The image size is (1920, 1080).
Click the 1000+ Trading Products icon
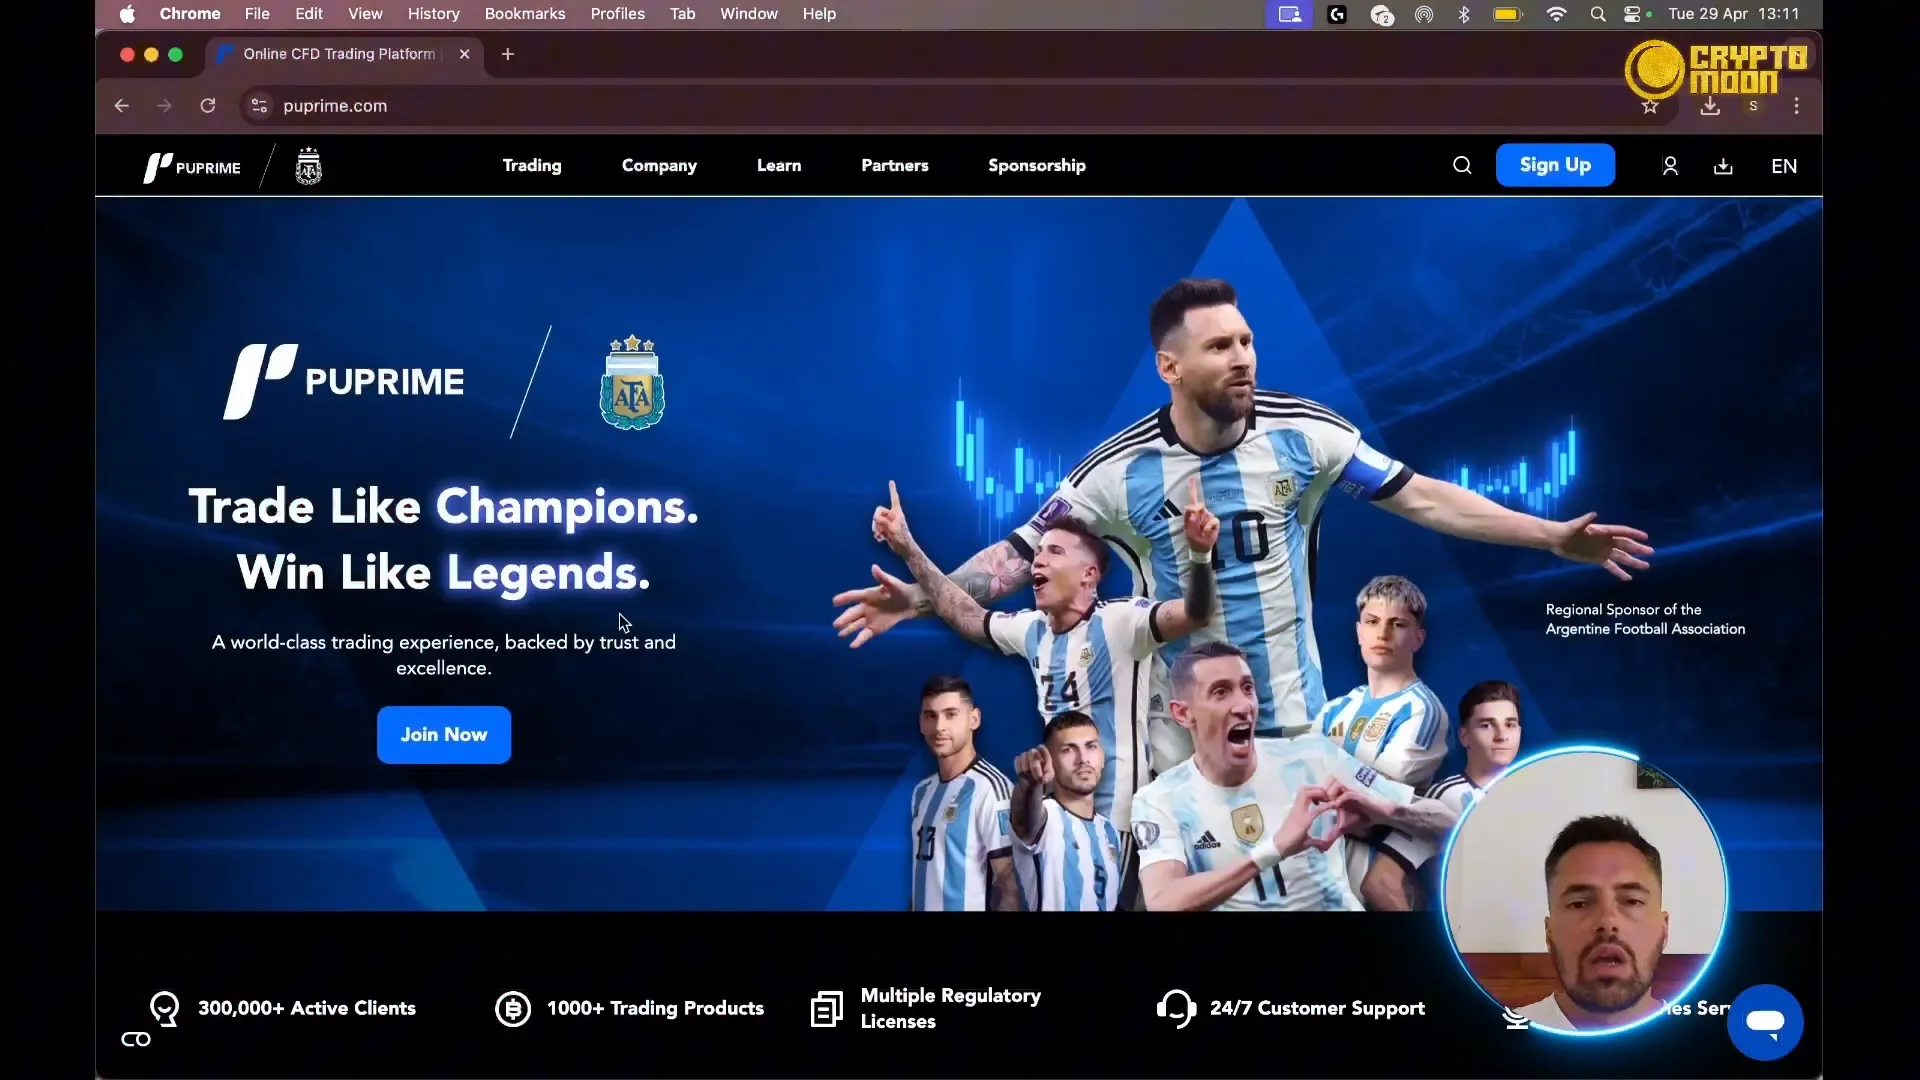tap(513, 1009)
